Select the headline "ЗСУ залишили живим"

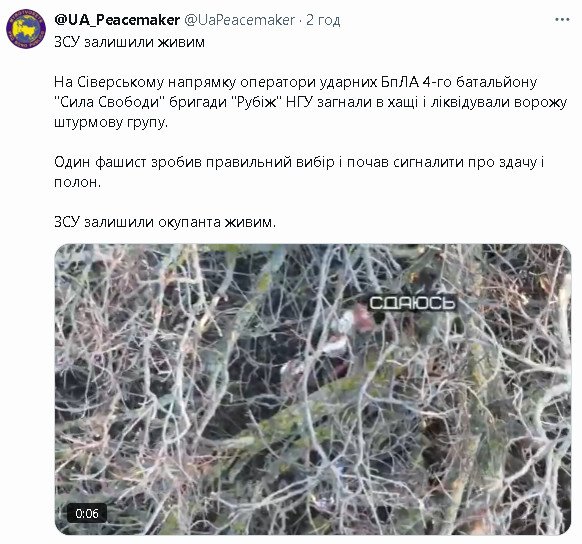point(129,42)
